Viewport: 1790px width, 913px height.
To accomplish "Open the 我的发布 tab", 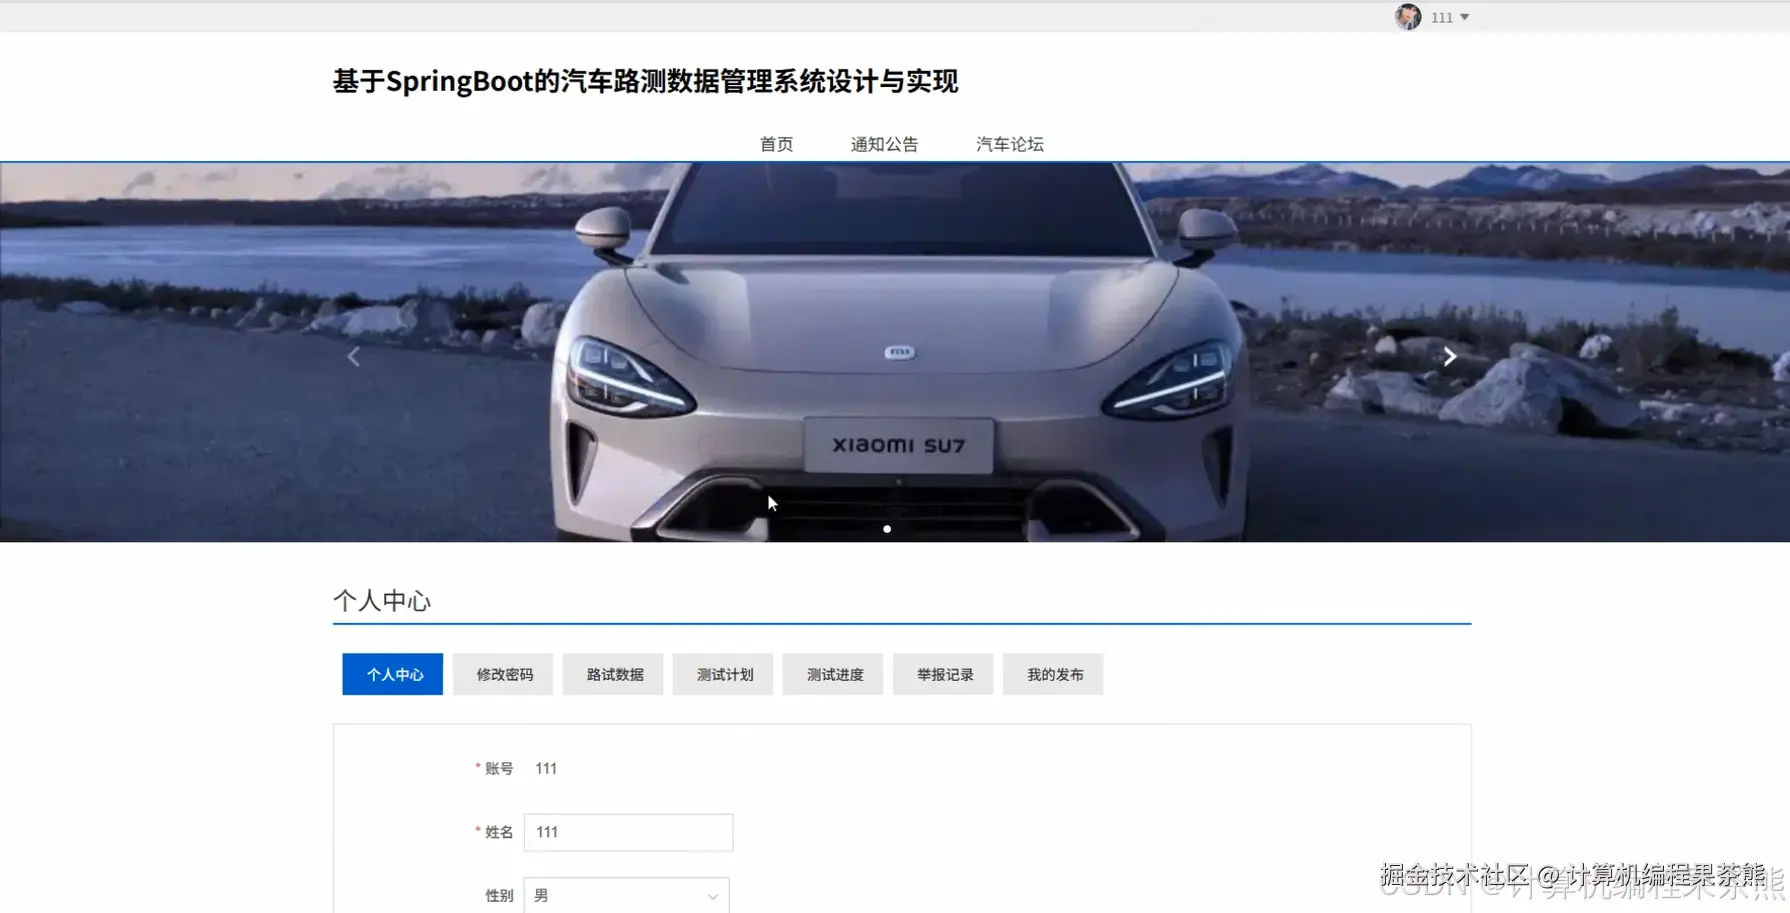I will (x=1053, y=674).
